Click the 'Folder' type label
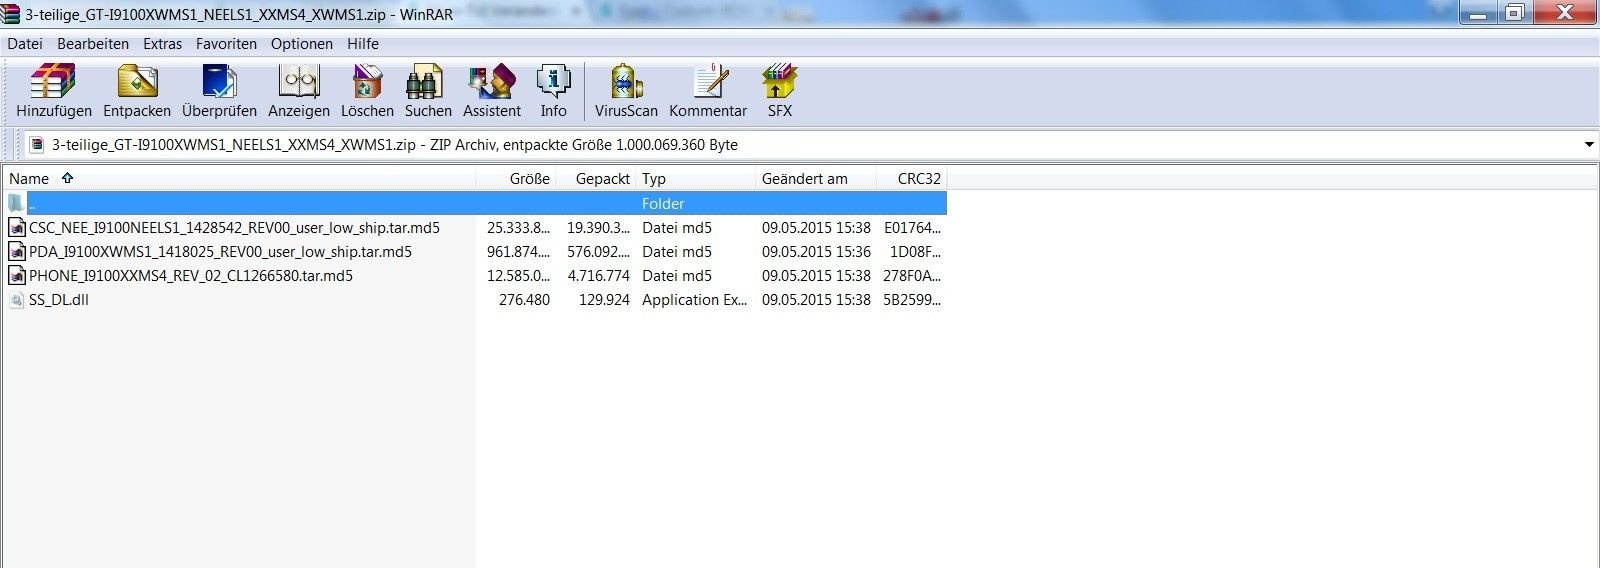Viewport: 1600px width, 568px height. (x=663, y=203)
